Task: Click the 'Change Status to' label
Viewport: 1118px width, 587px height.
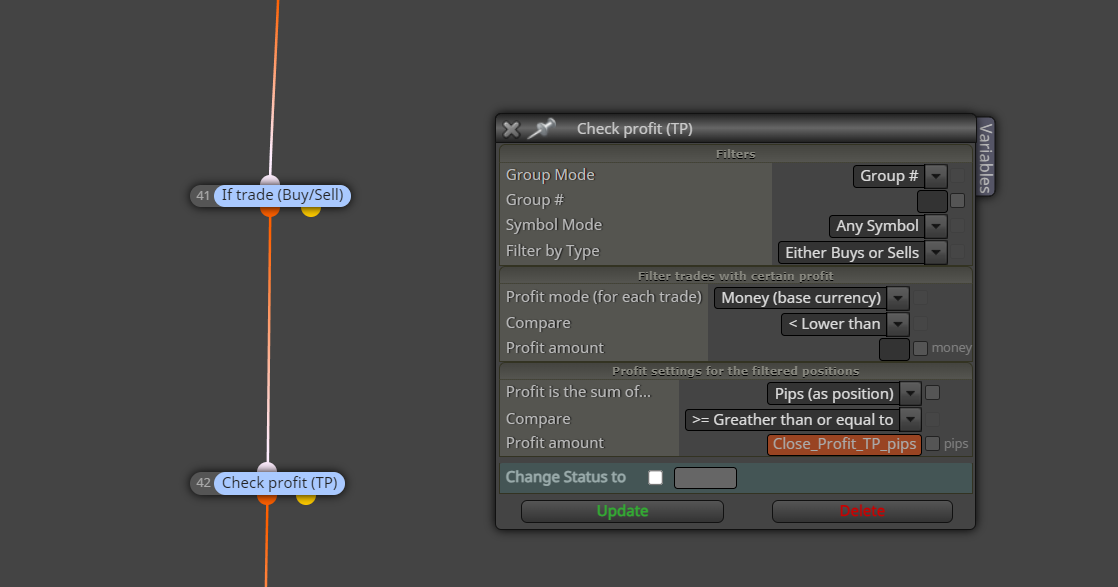Action: pos(565,477)
